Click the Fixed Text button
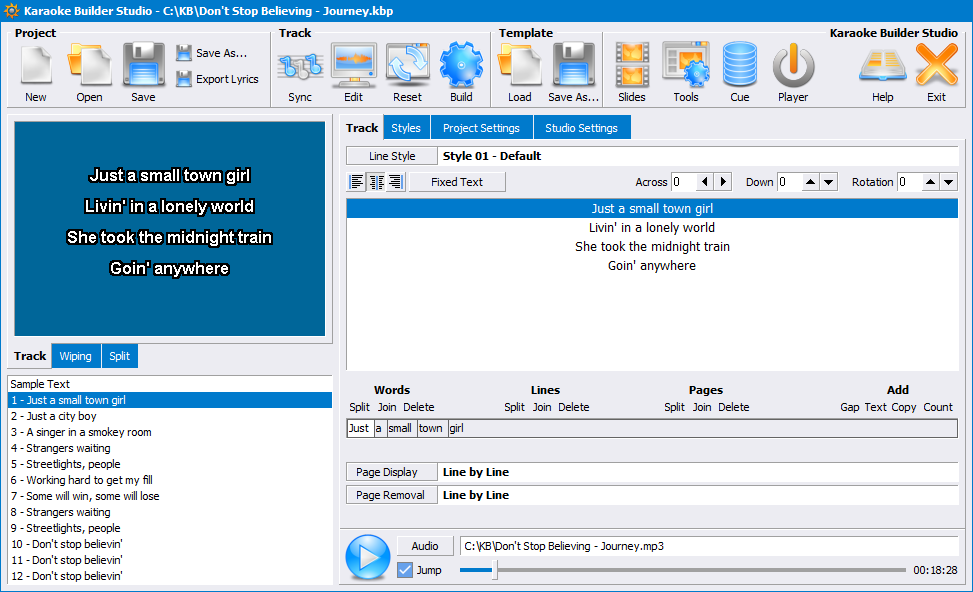 point(457,182)
